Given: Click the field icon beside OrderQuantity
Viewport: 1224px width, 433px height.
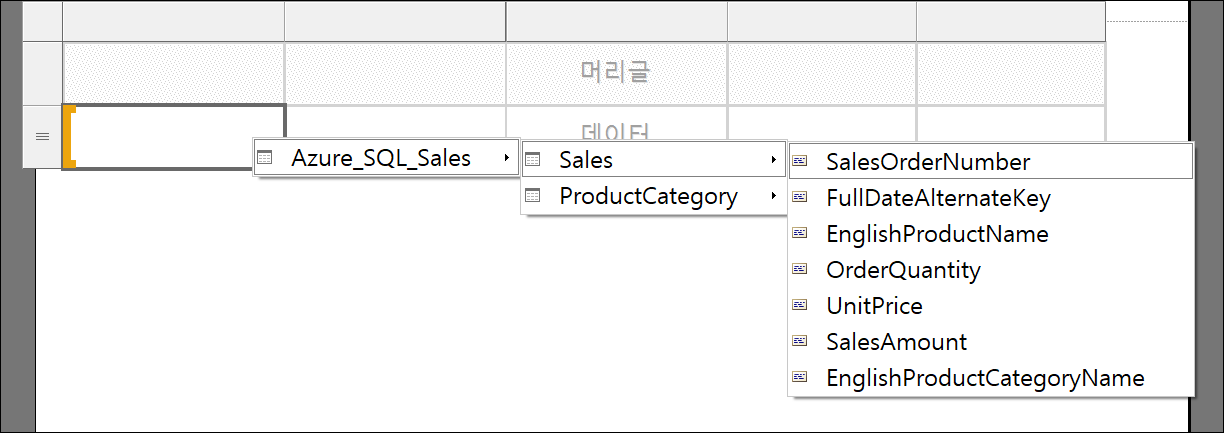Looking at the screenshot, I should [x=800, y=270].
